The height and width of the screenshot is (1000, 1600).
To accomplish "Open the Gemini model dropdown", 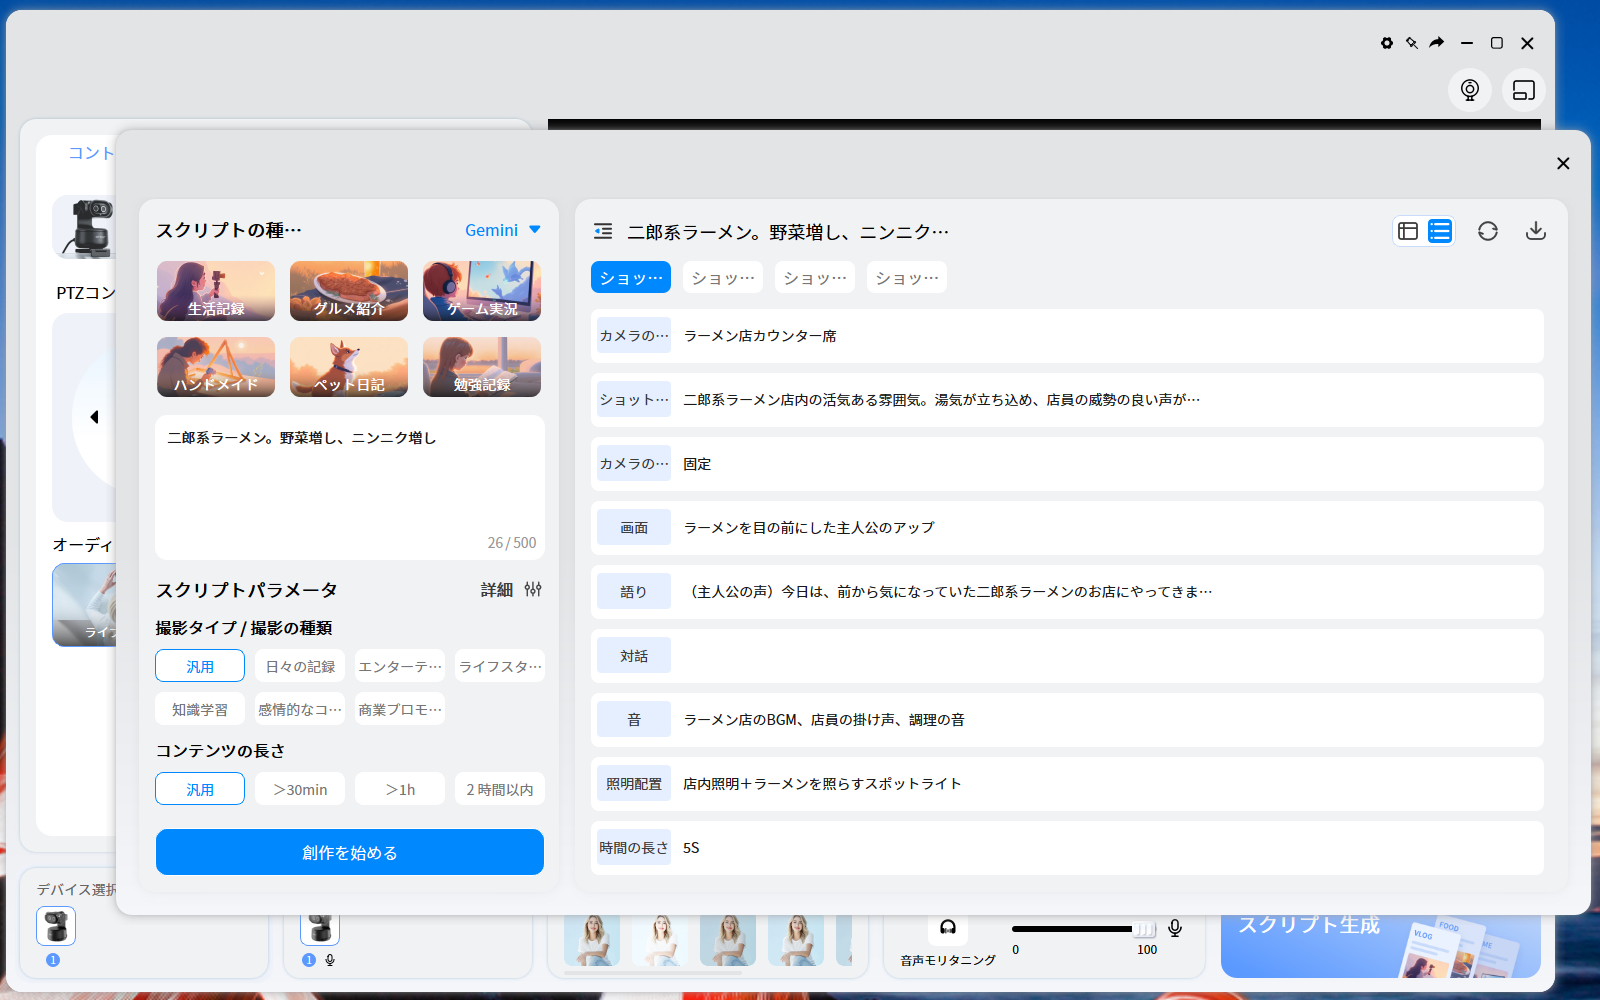I will [502, 229].
